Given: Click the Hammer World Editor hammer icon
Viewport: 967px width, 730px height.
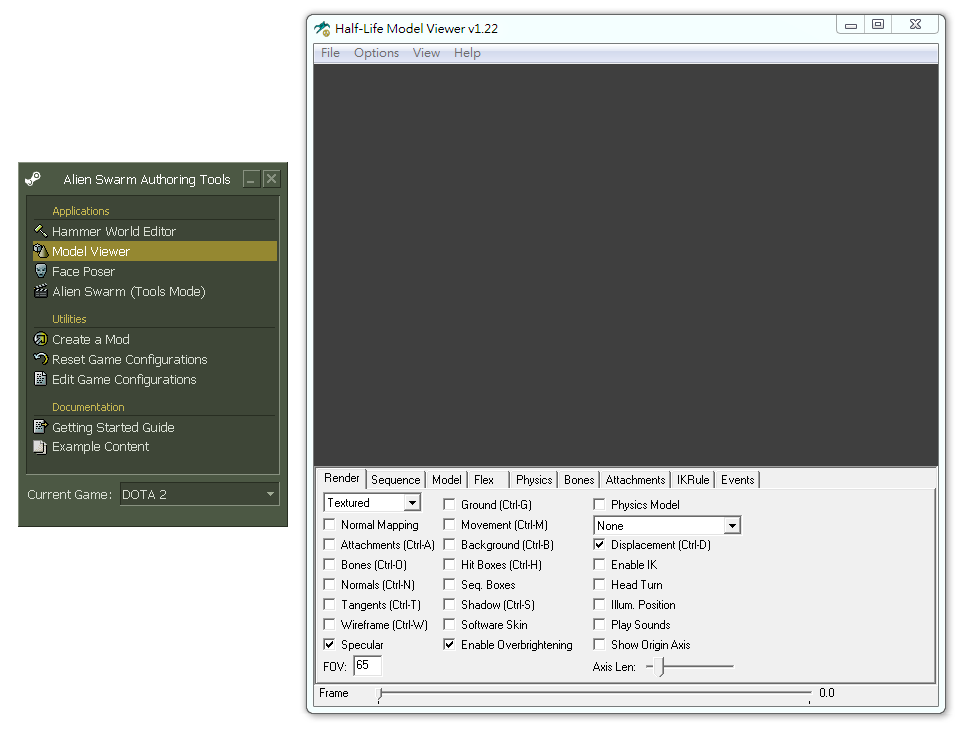Looking at the screenshot, I should click(x=41, y=231).
